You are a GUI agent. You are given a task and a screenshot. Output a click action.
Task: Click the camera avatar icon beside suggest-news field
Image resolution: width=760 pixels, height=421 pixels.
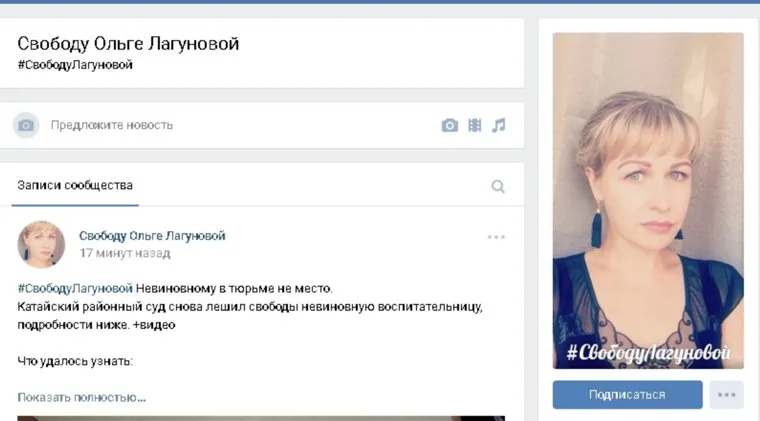click(x=26, y=125)
